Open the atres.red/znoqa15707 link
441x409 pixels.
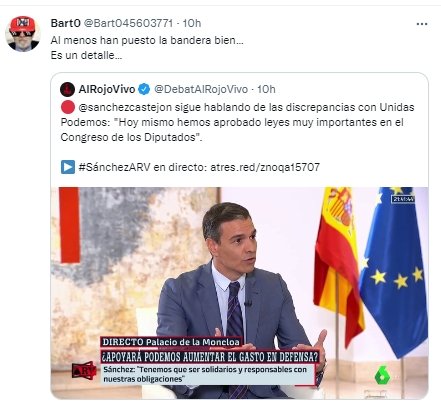[265, 167]
